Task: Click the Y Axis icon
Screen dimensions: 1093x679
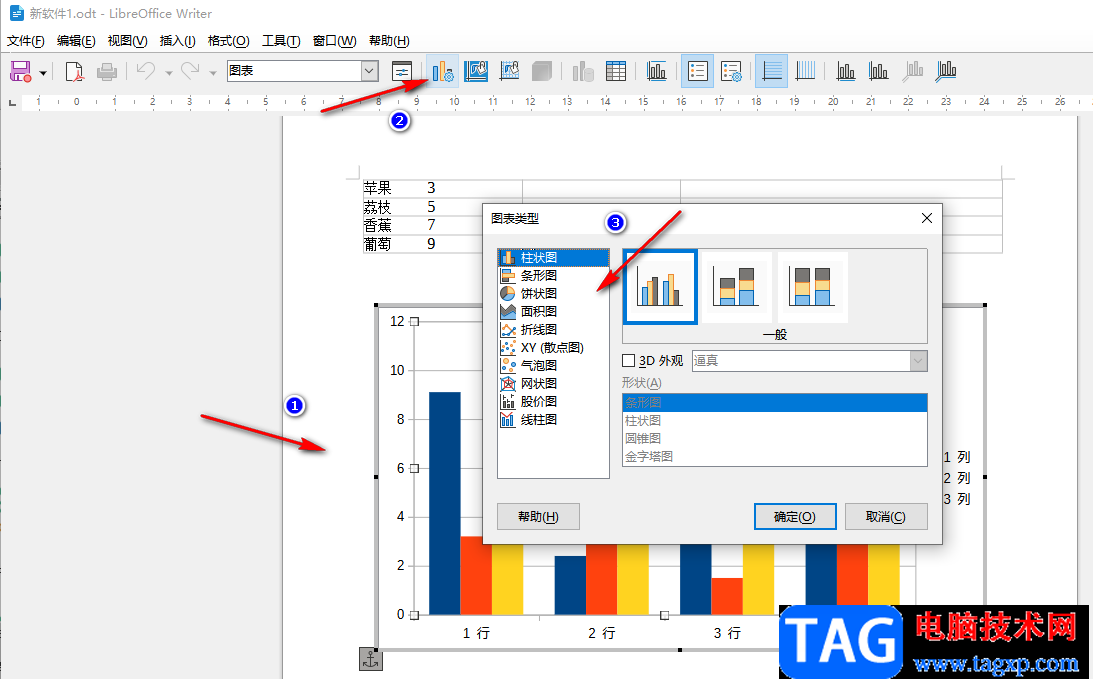Action: click(x=878, y=71)
